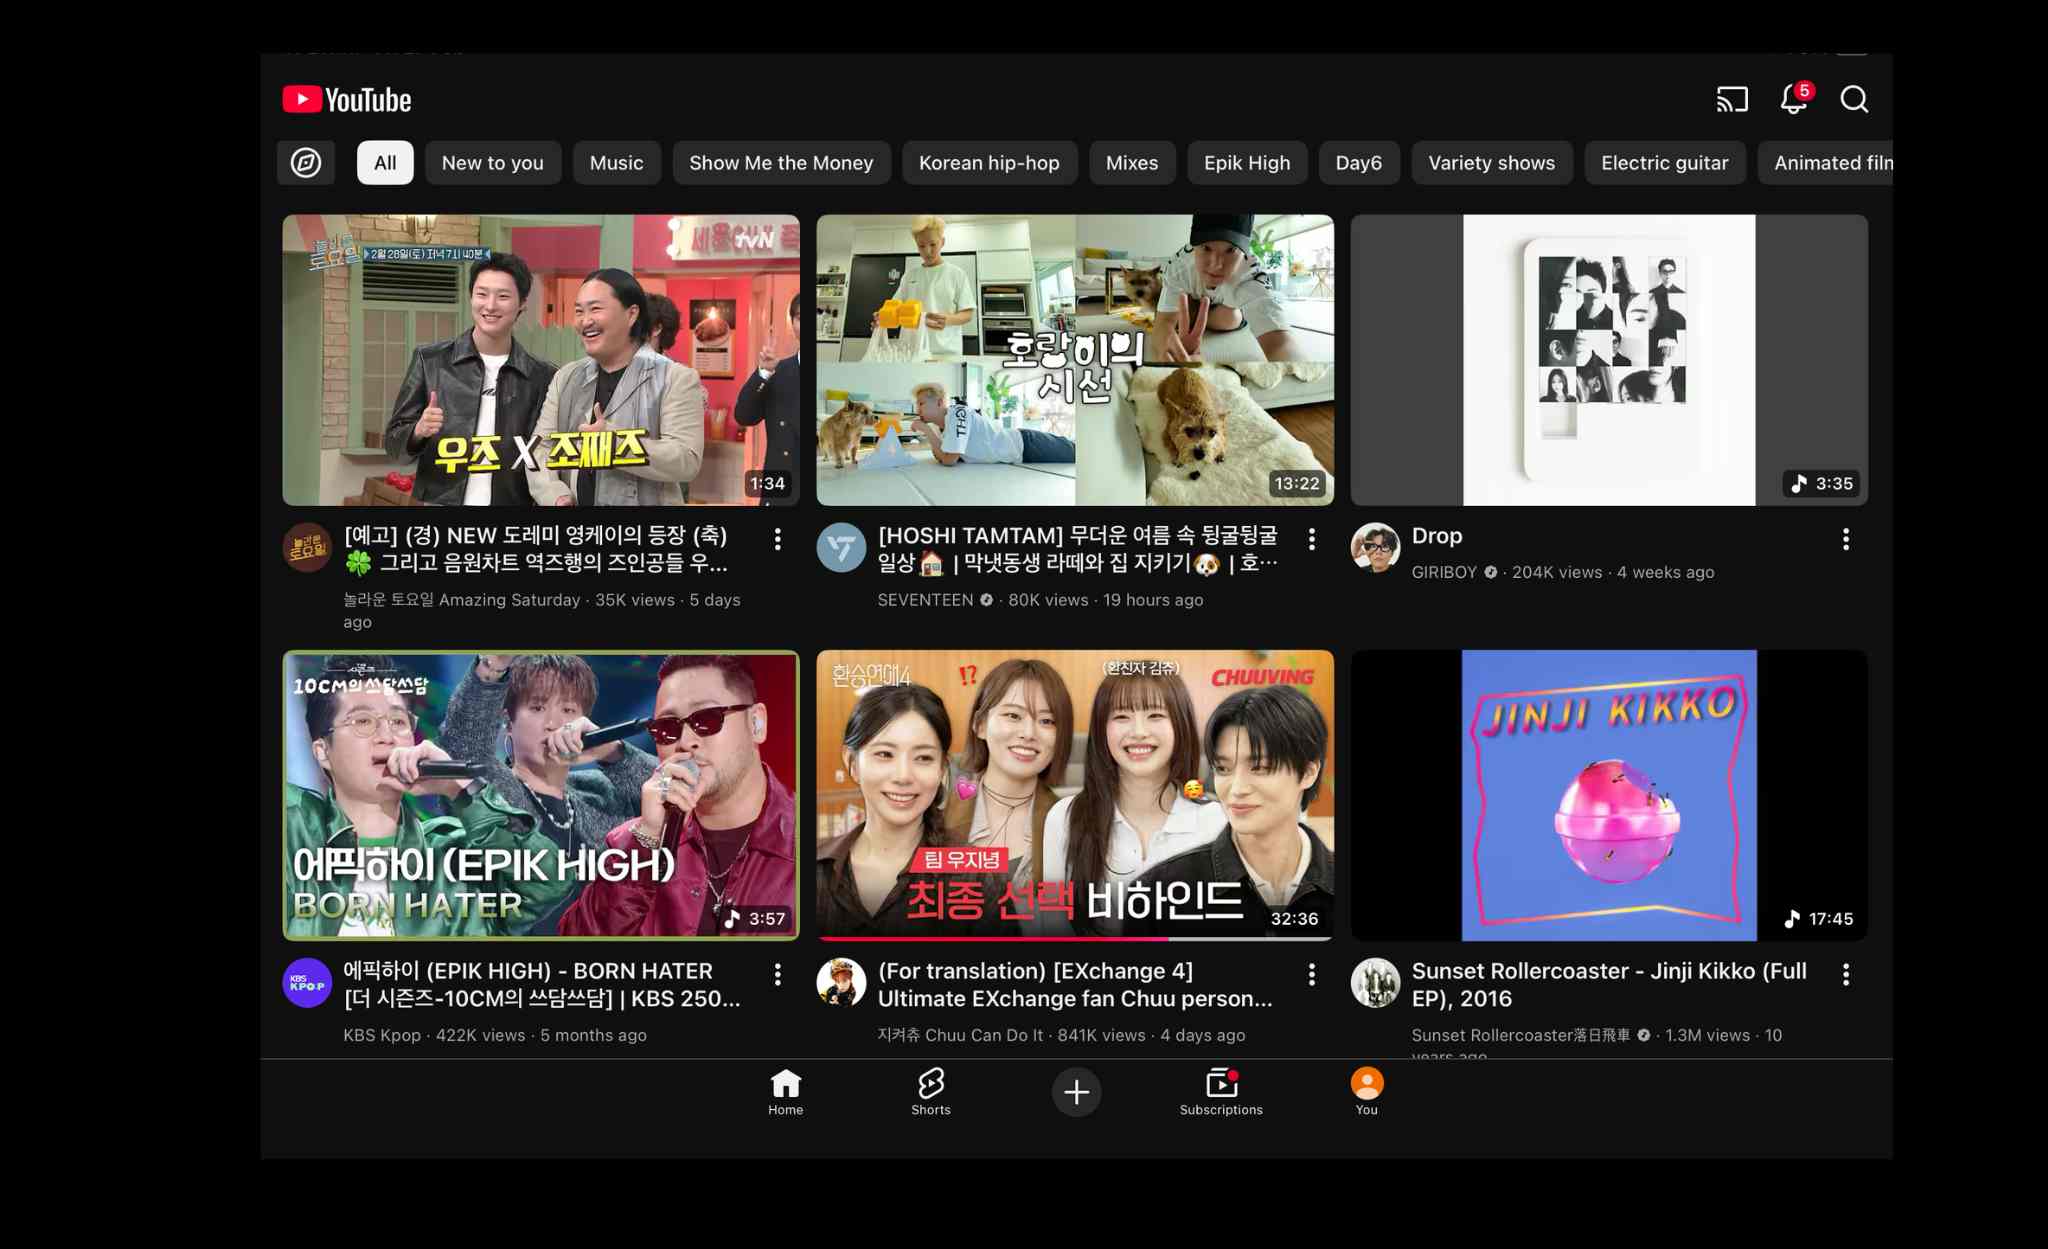Select the New to you chip
The image size is (2048, 1249).
coord(492,163)
